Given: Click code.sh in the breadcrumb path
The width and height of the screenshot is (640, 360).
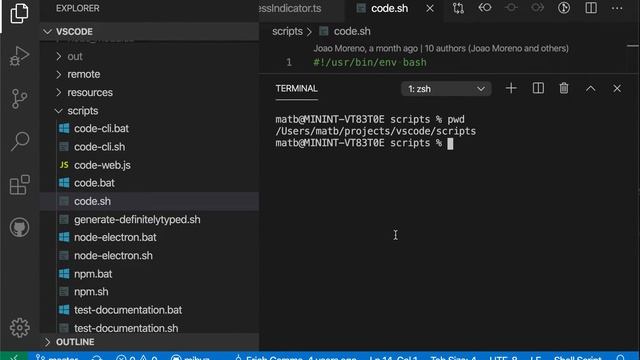Looking at the screenshot, I should click(352, 31).
